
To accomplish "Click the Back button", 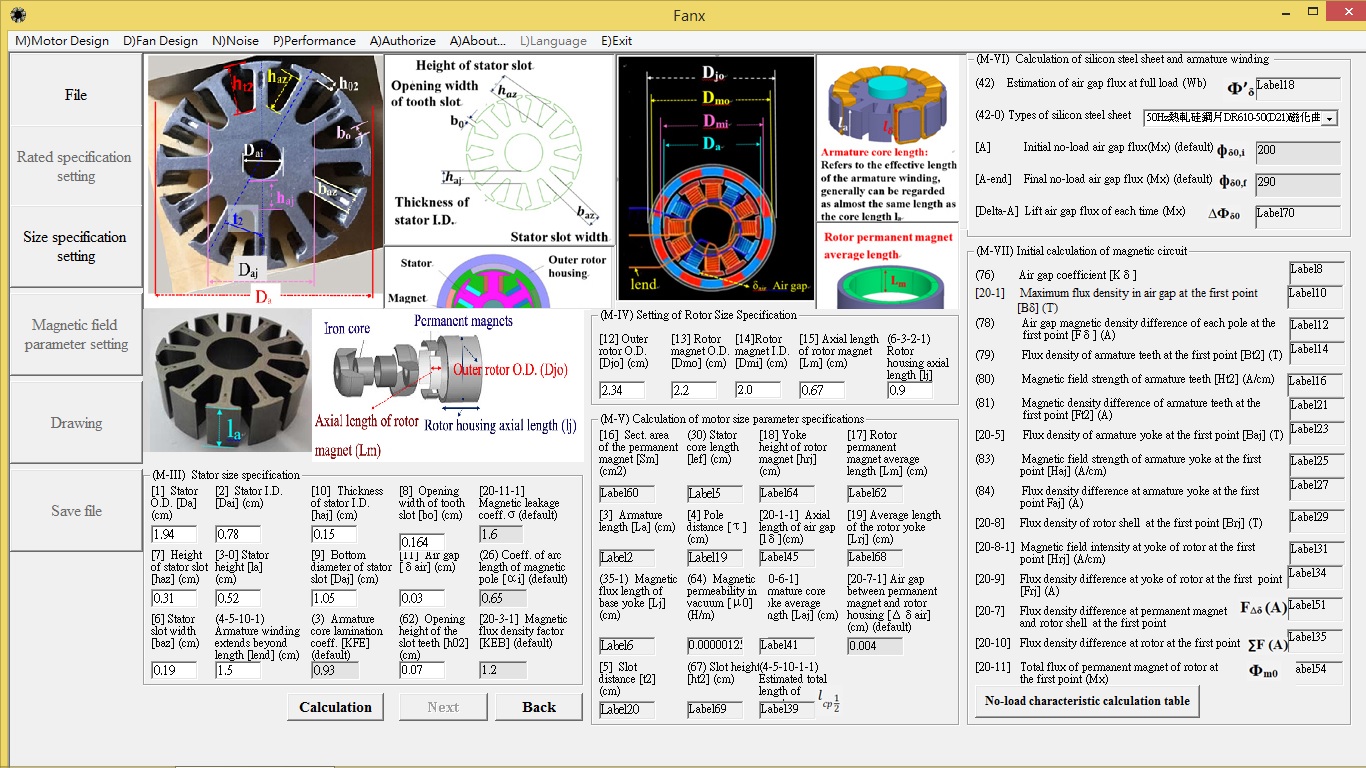I will point(539,706).
